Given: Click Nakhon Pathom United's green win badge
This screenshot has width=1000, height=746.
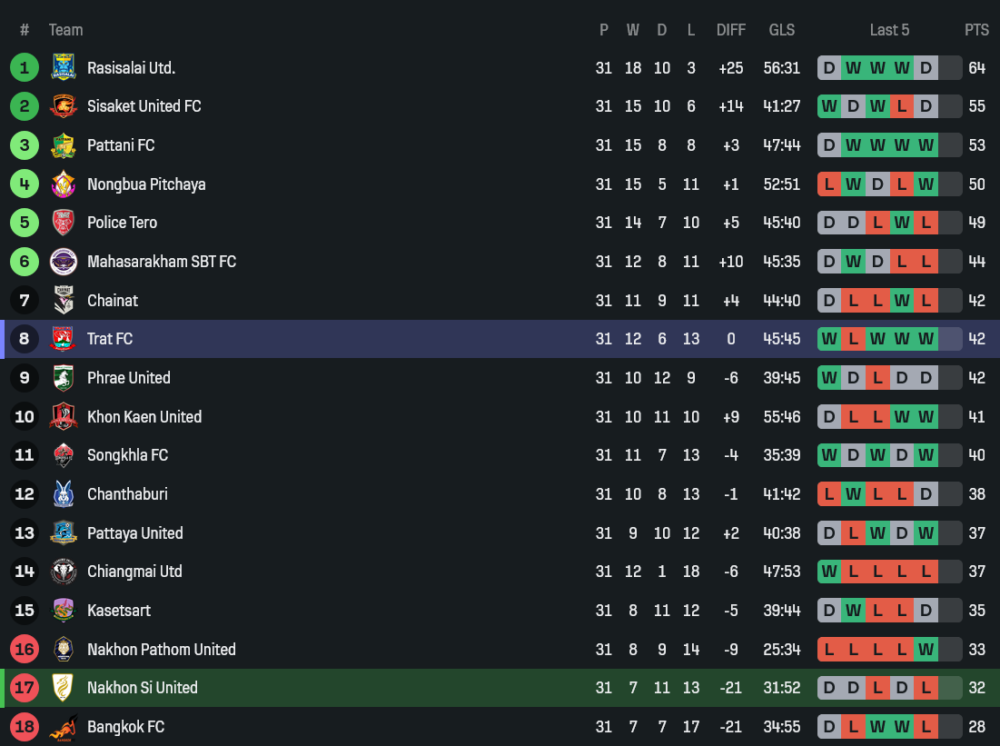Looking at the screenshot, I should 926,649.
